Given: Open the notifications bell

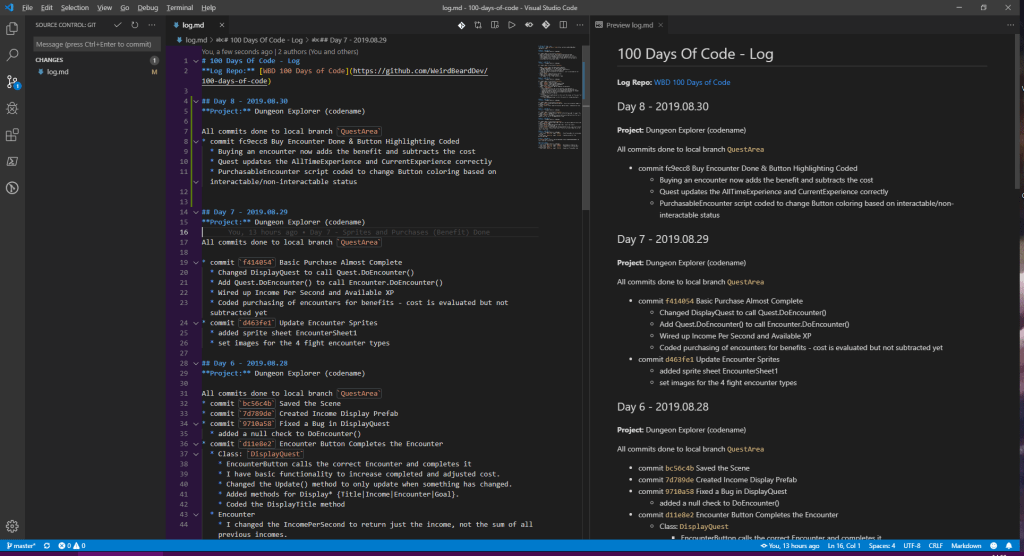Looking at the screenshot, I should coord(1009,546).
